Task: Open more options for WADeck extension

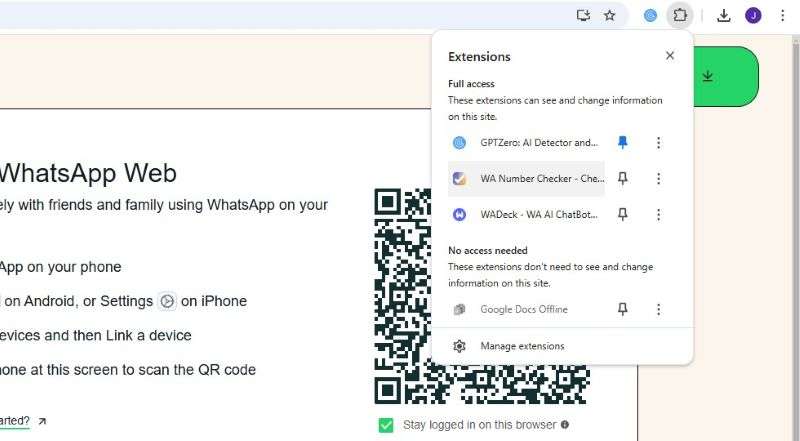Action: (658, 215)
